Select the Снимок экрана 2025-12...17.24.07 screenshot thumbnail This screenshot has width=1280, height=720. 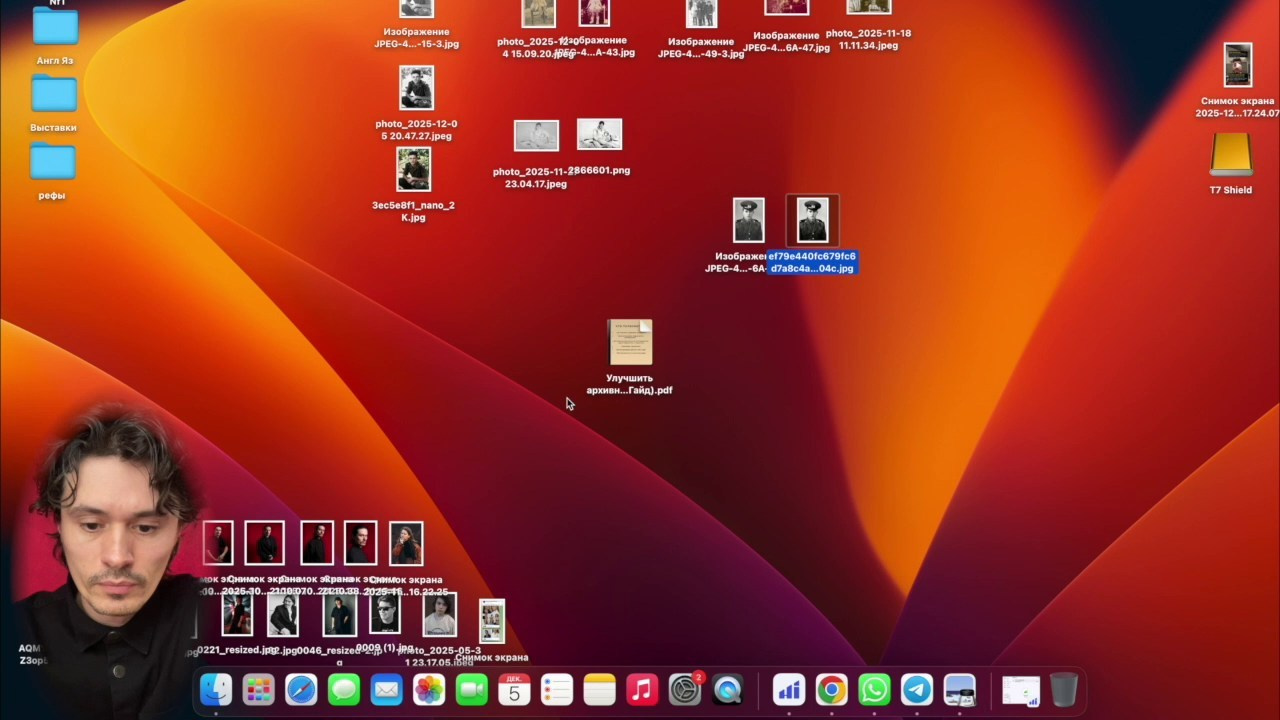pyautogui.click(x=1238, y=66)
